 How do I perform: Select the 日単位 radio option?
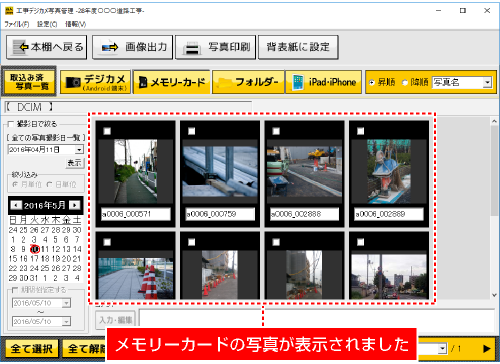click(x=49, y=184)
